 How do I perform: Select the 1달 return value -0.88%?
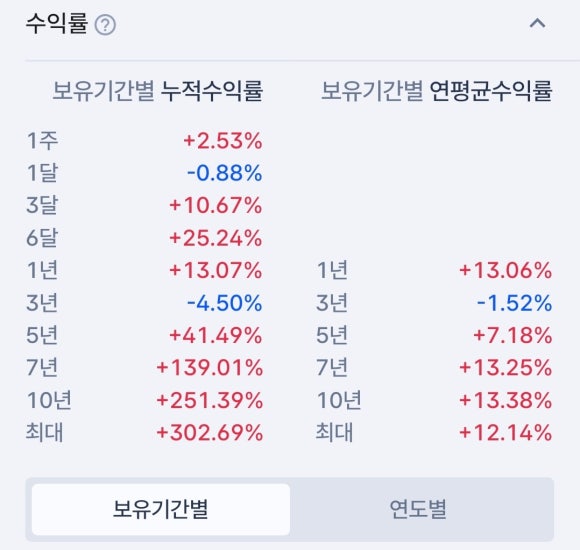click(225, 173)
